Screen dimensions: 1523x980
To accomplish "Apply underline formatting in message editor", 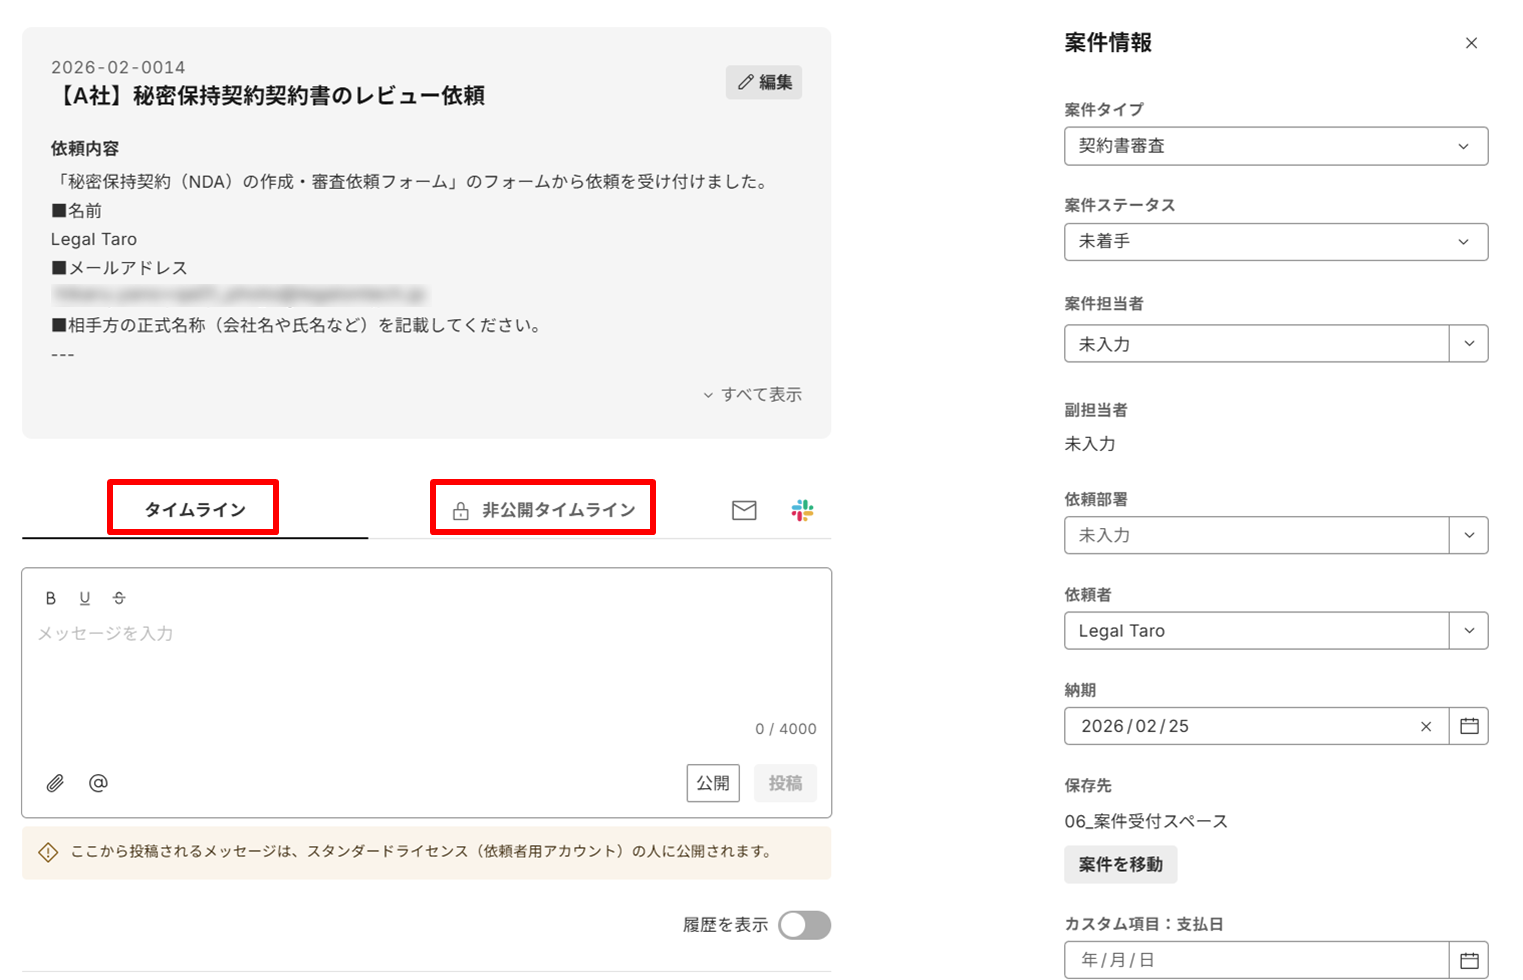I will click(85, 598).
